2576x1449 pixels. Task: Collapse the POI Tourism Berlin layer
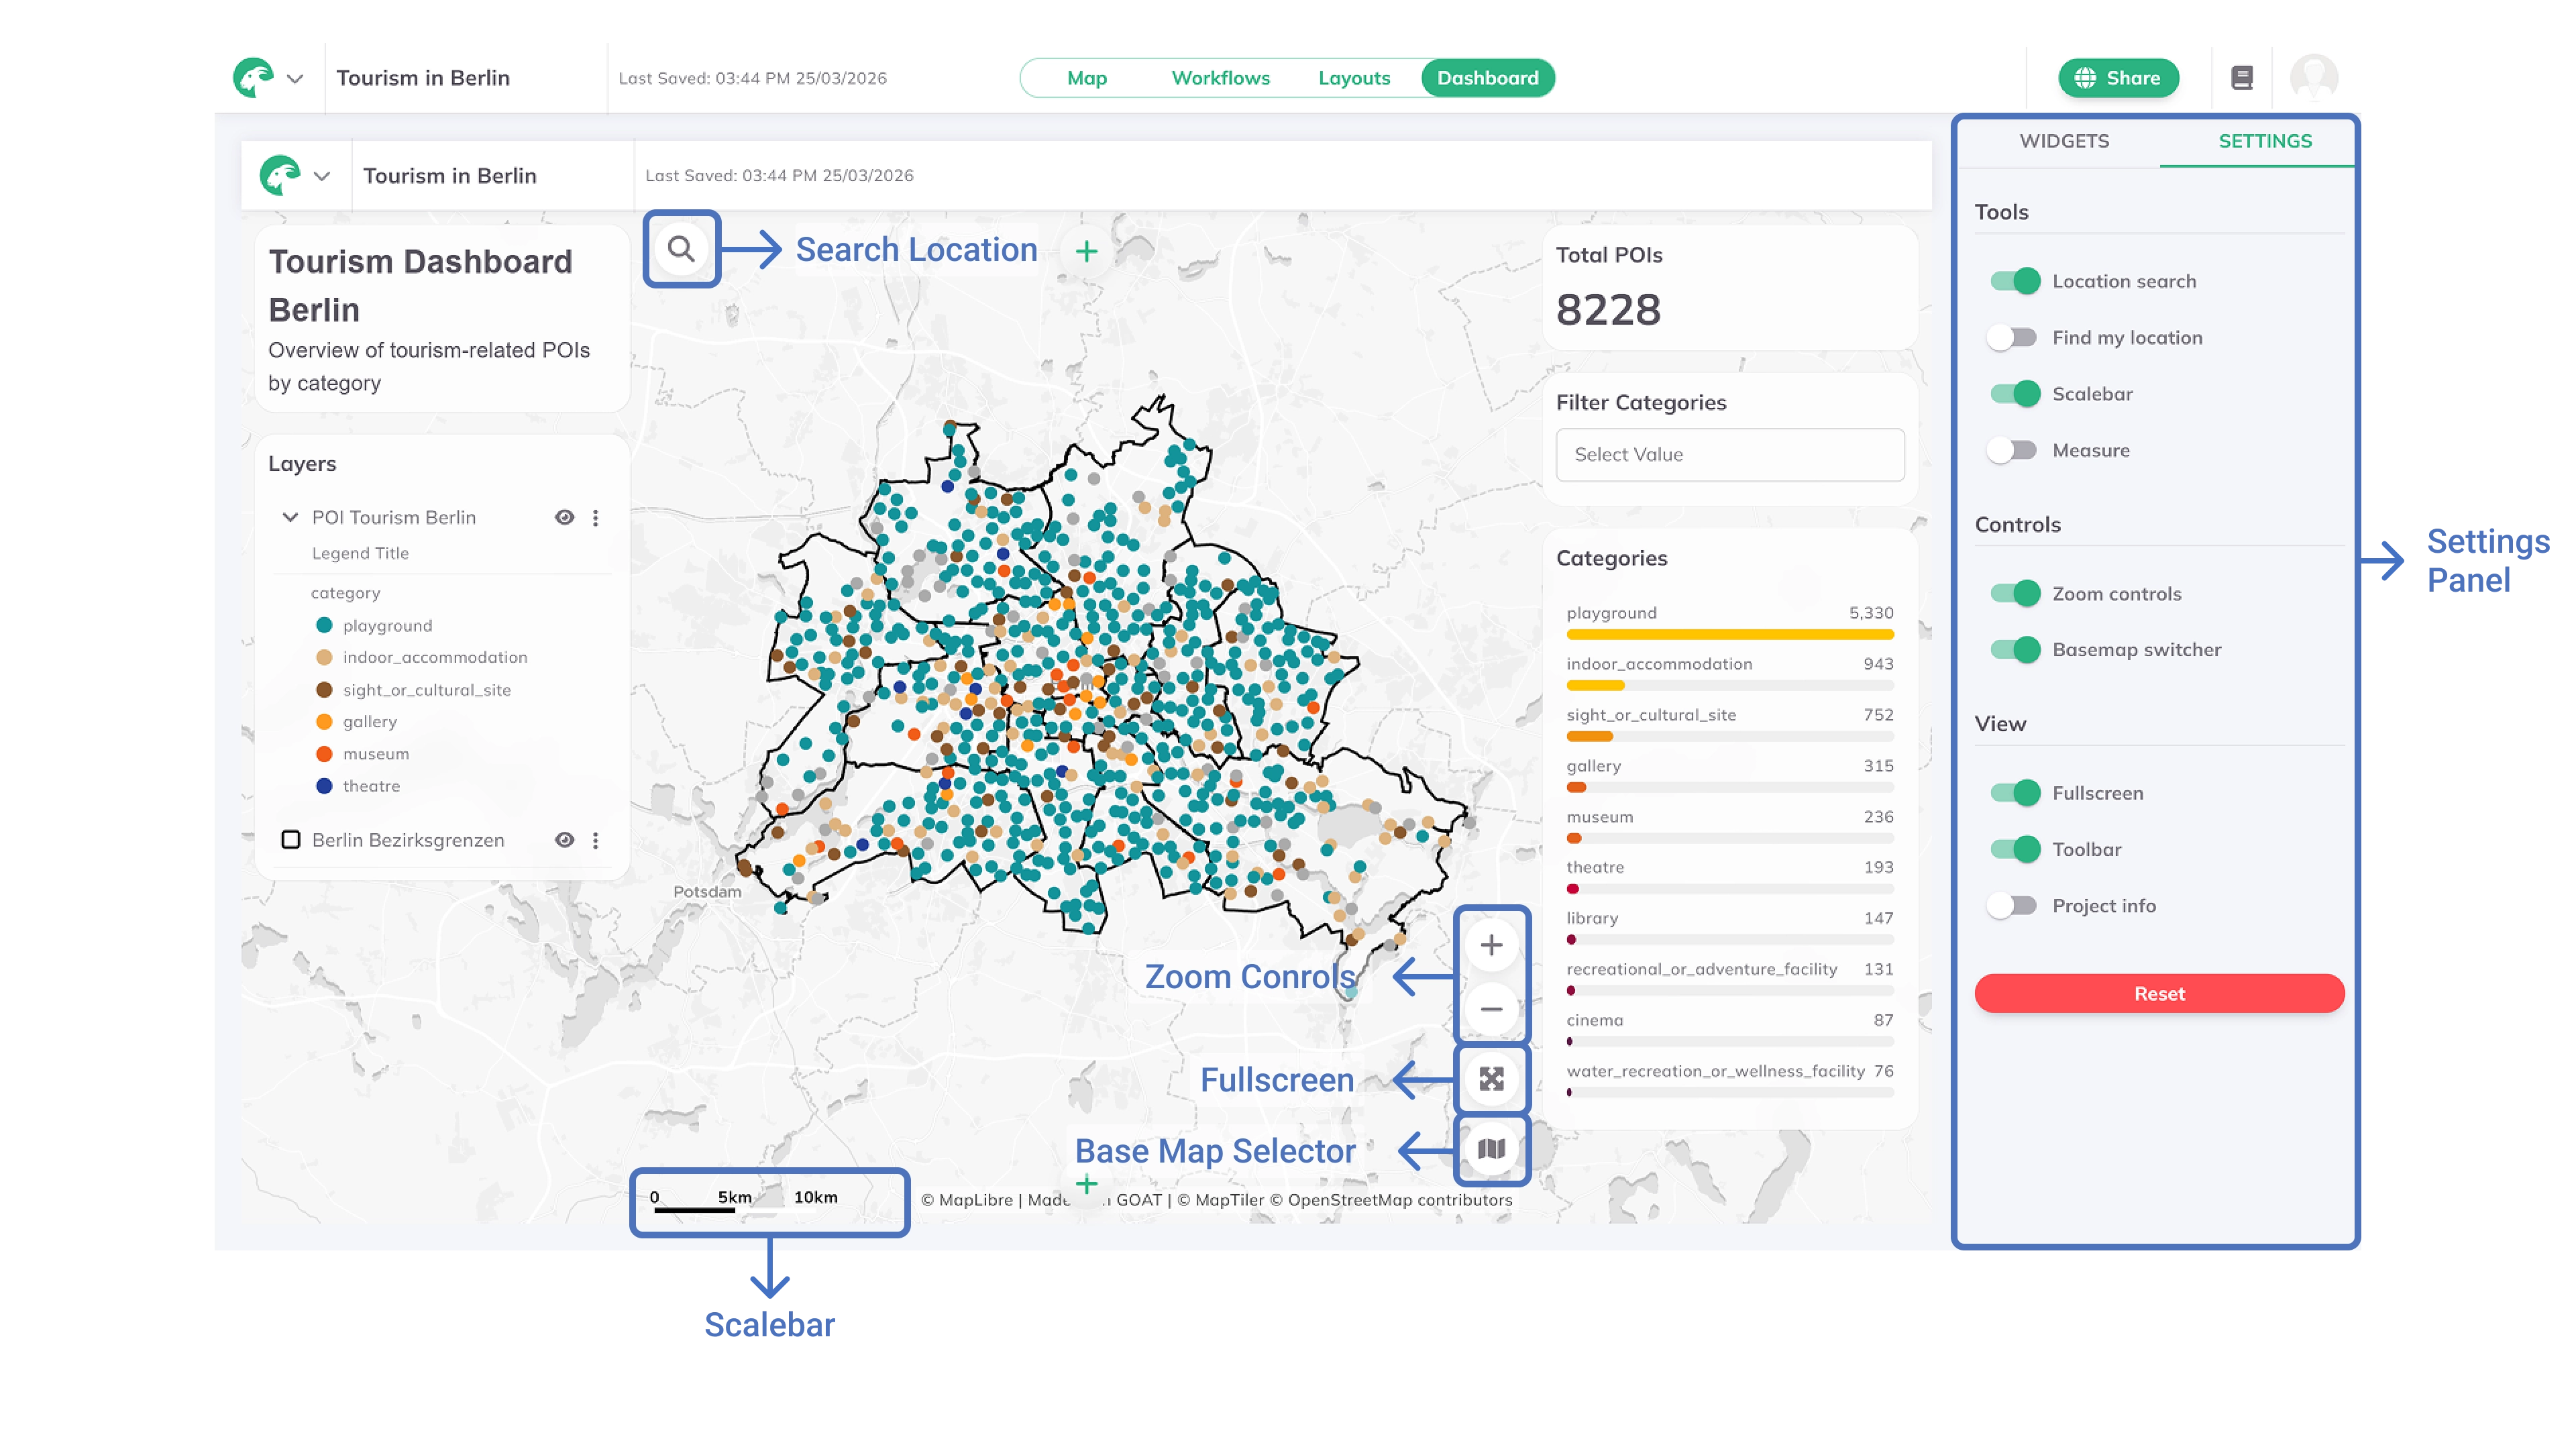[x=290, y=517]
